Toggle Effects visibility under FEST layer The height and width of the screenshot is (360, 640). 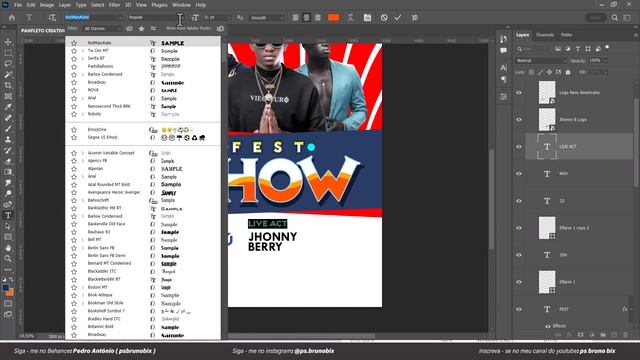click(x=548, y=326)
